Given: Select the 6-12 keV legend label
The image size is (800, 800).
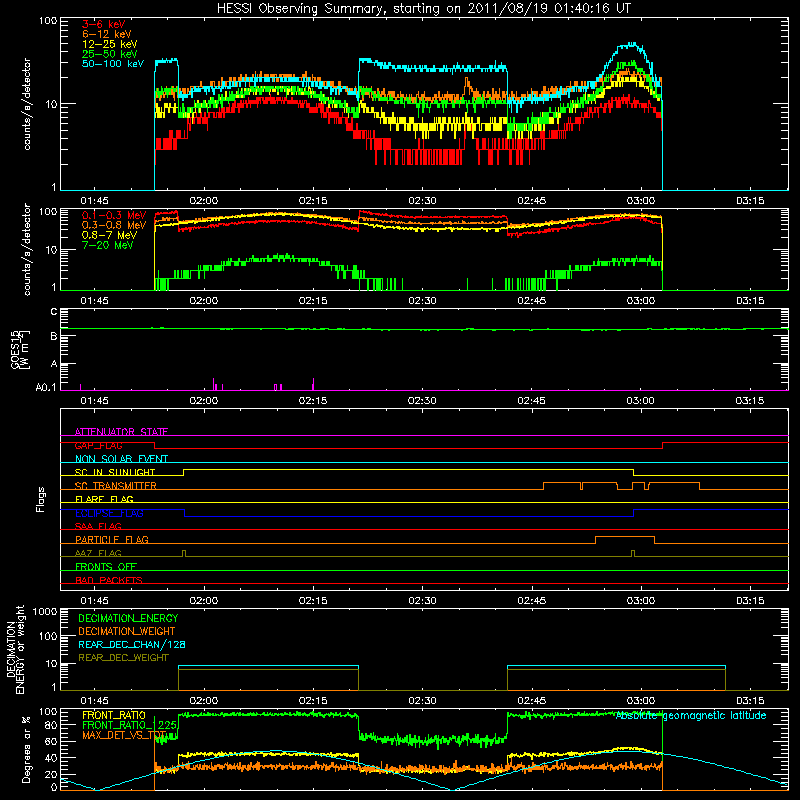Looking at the screenshot, I should pyautogui.click(x=106, y=34).
